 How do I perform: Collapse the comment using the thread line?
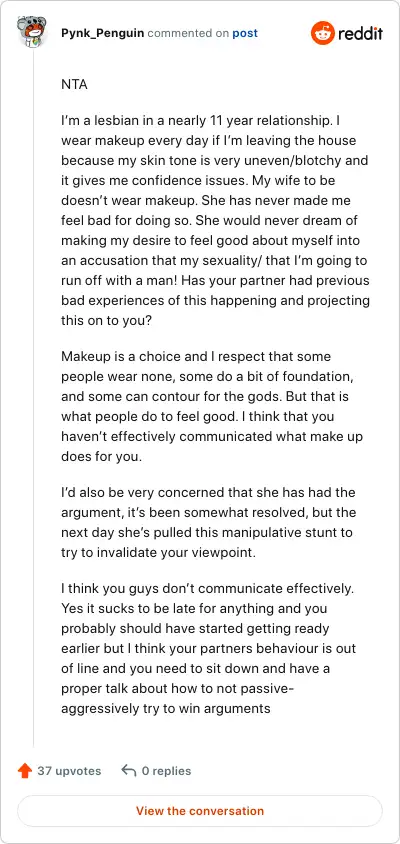(33, 398)
